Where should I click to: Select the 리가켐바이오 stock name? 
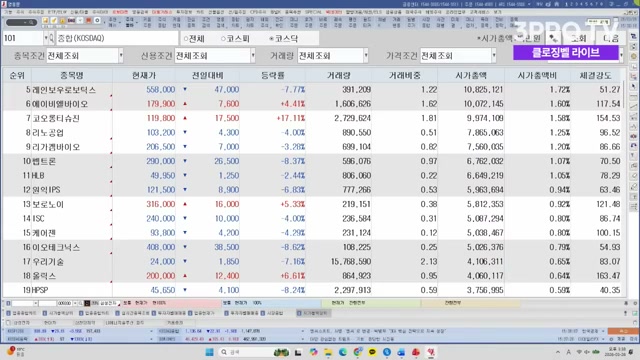(56, 147)
